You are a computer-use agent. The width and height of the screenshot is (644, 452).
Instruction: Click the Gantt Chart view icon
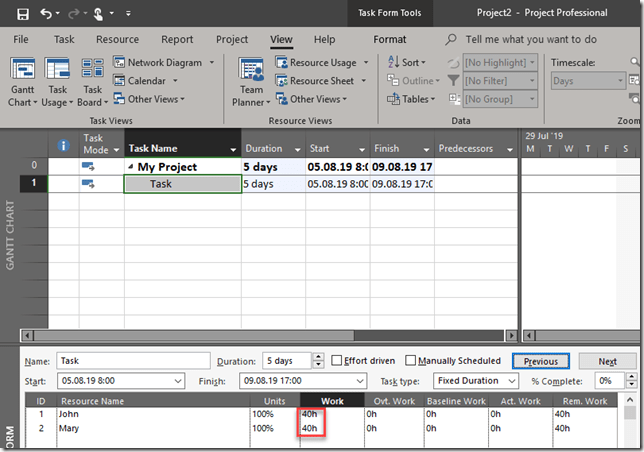(x=22, y=70)
